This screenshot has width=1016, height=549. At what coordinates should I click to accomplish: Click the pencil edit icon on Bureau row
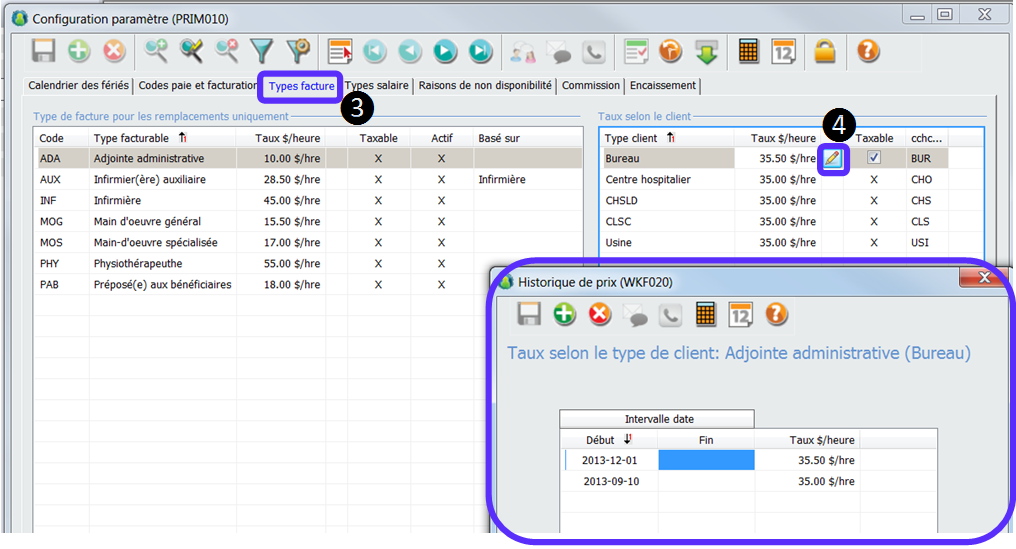coord(833,158)
